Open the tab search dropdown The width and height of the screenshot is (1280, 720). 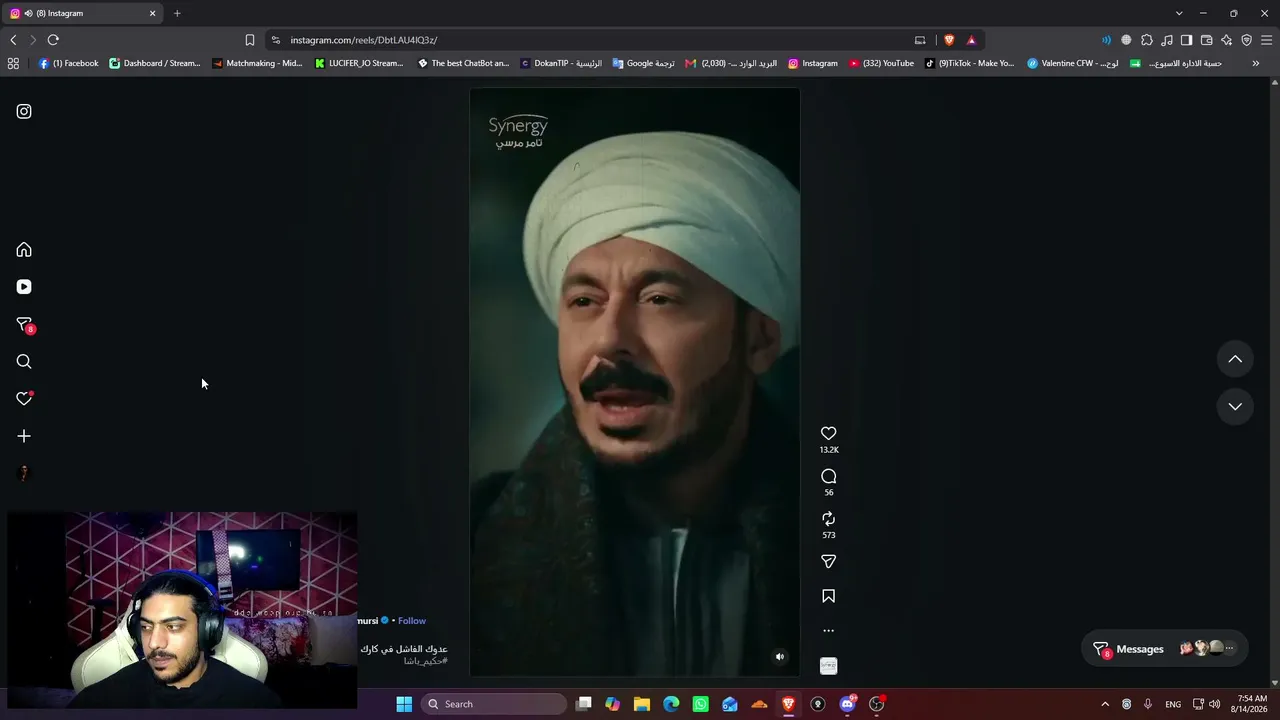point(1179,13)
